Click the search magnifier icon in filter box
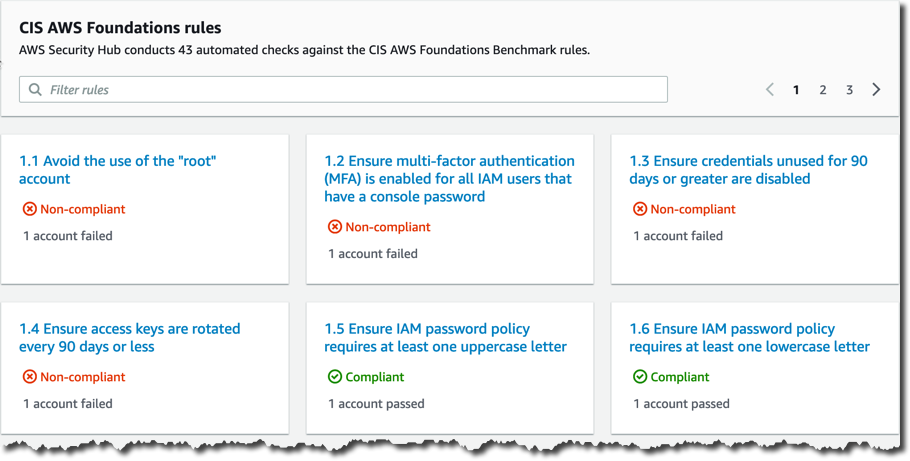Screen dimensions: 910x461 [35, 90]
